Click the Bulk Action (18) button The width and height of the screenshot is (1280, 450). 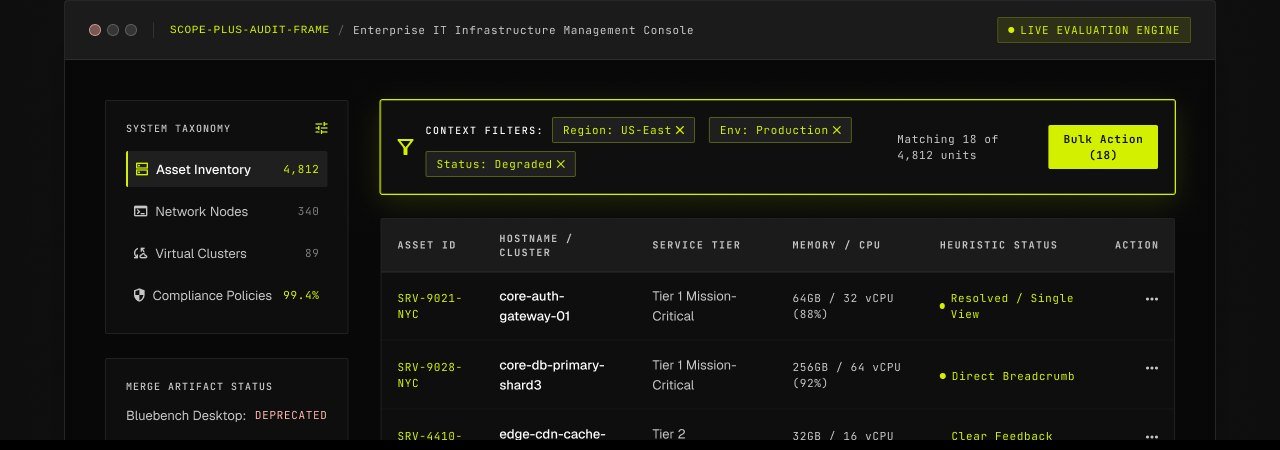tap(1103, 147)
